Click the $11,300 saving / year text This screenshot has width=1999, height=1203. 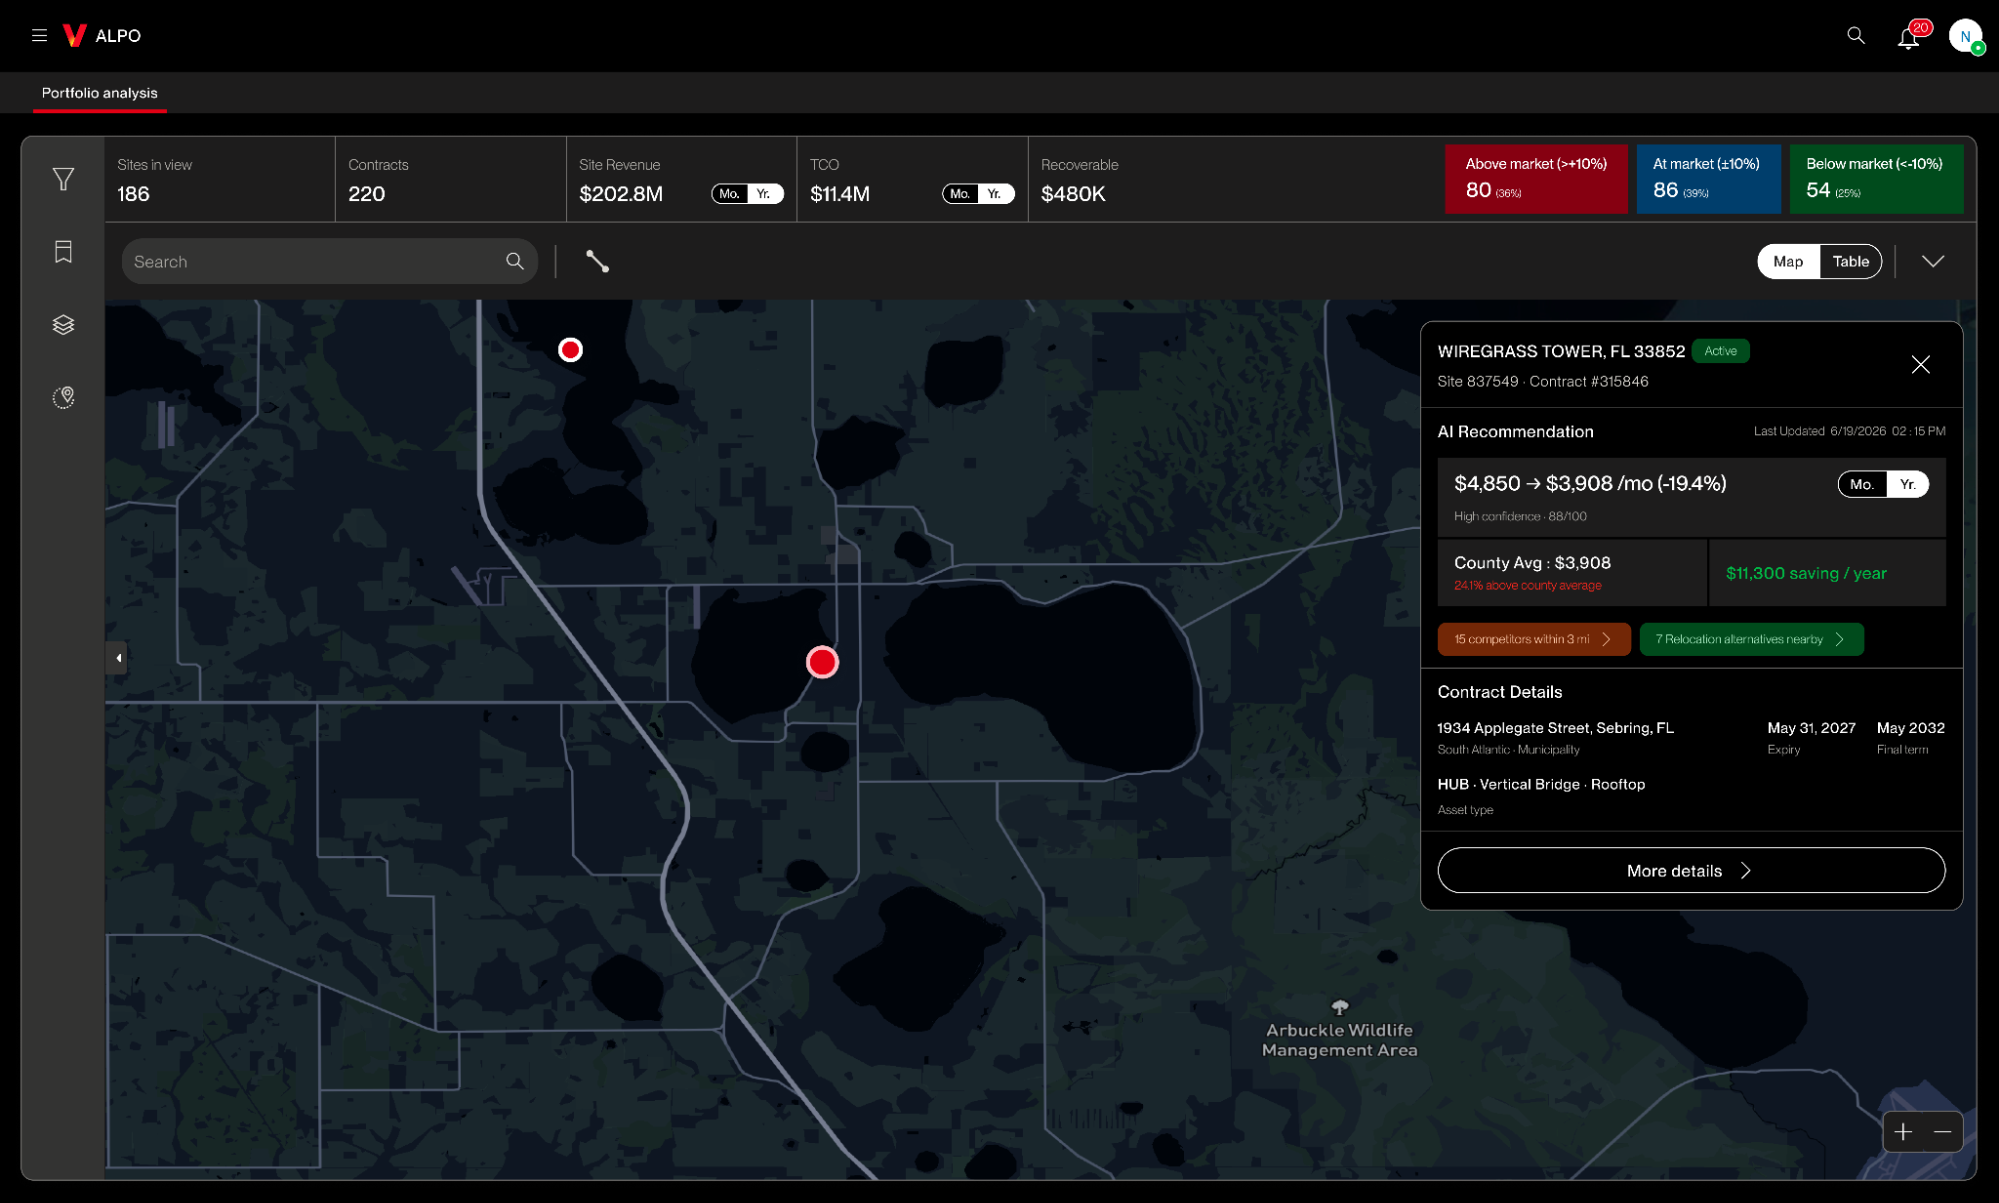click(x=1806, y=573)
